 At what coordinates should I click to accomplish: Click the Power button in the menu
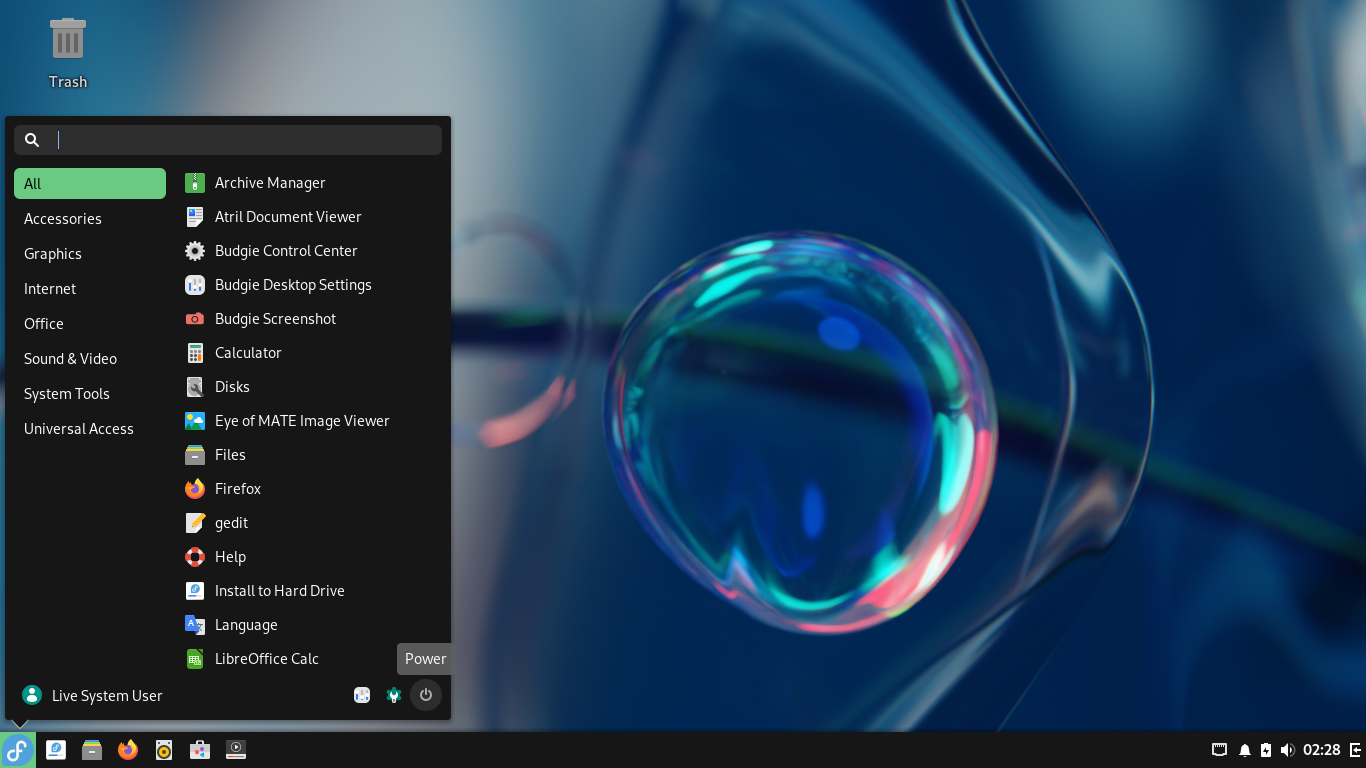(x=426, y=695)
